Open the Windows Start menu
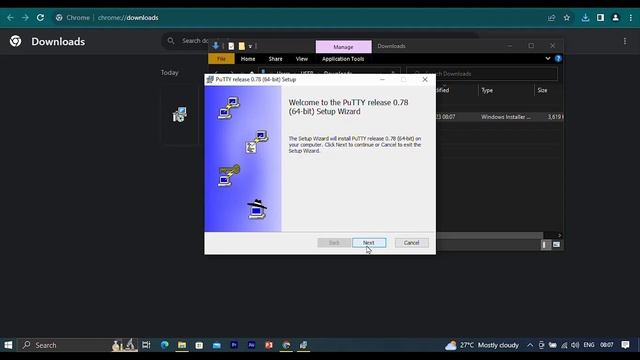 pyautogui.click(x=8, y=345)
